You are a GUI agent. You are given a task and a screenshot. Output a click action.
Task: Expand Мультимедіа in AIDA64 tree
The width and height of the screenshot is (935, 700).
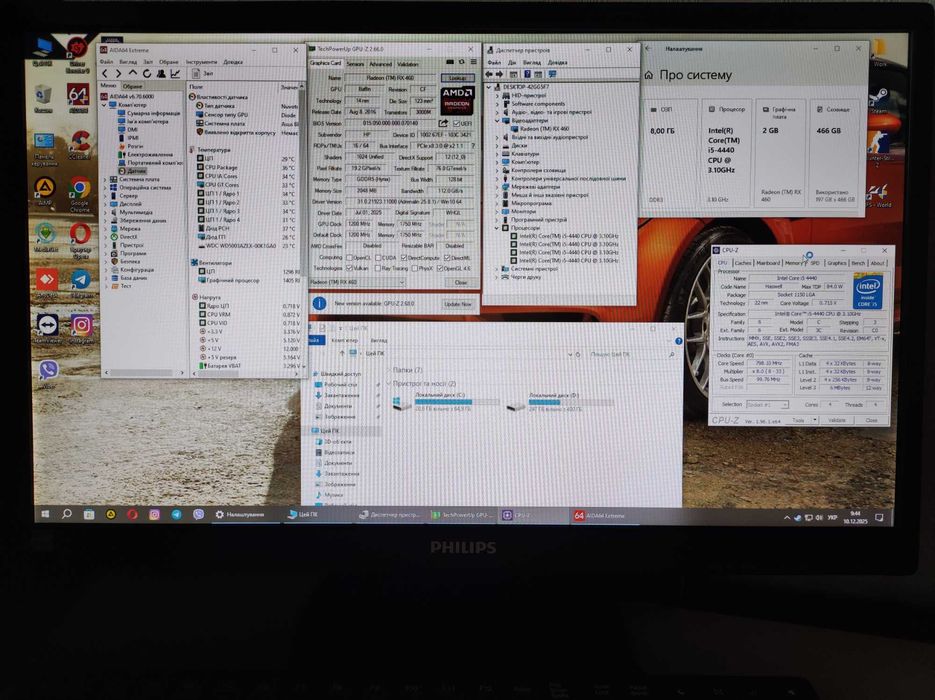pos(106,212)
